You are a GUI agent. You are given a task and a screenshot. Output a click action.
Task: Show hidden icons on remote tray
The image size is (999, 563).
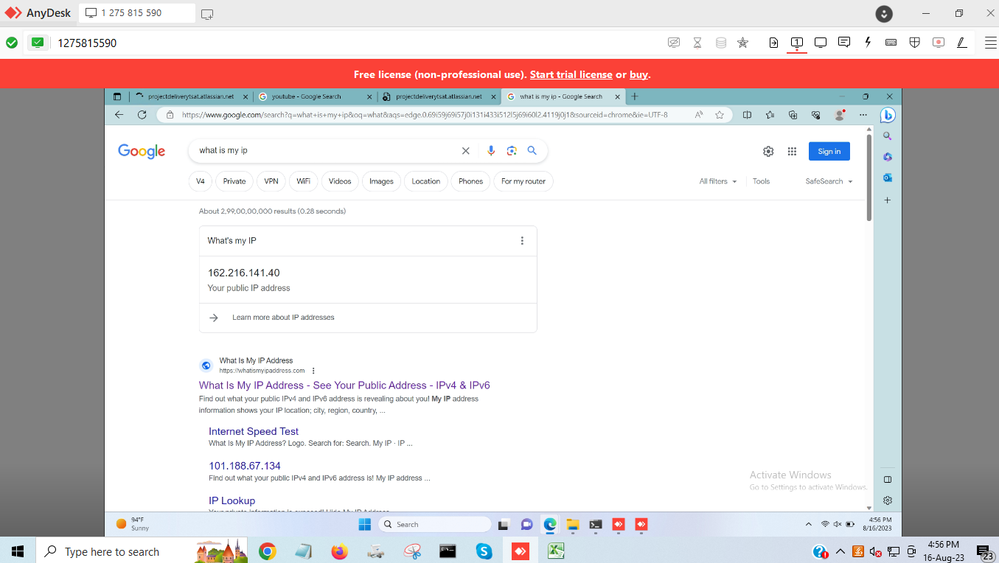pos(809,524)
